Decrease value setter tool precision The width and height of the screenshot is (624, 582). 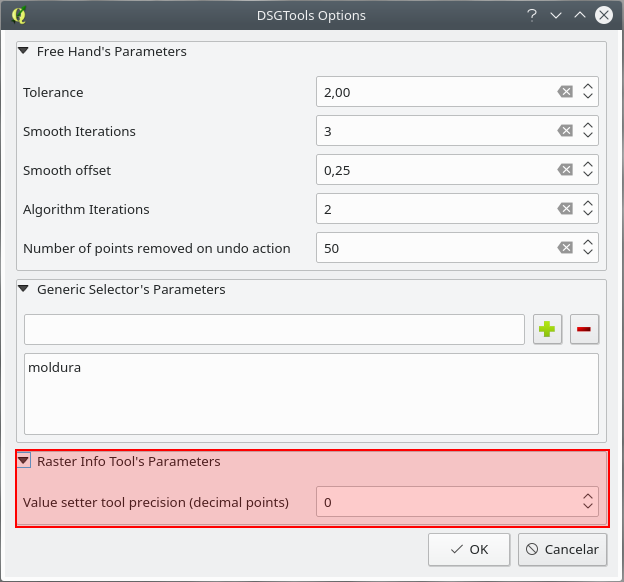pyautogui.click(x=588, y=507)
